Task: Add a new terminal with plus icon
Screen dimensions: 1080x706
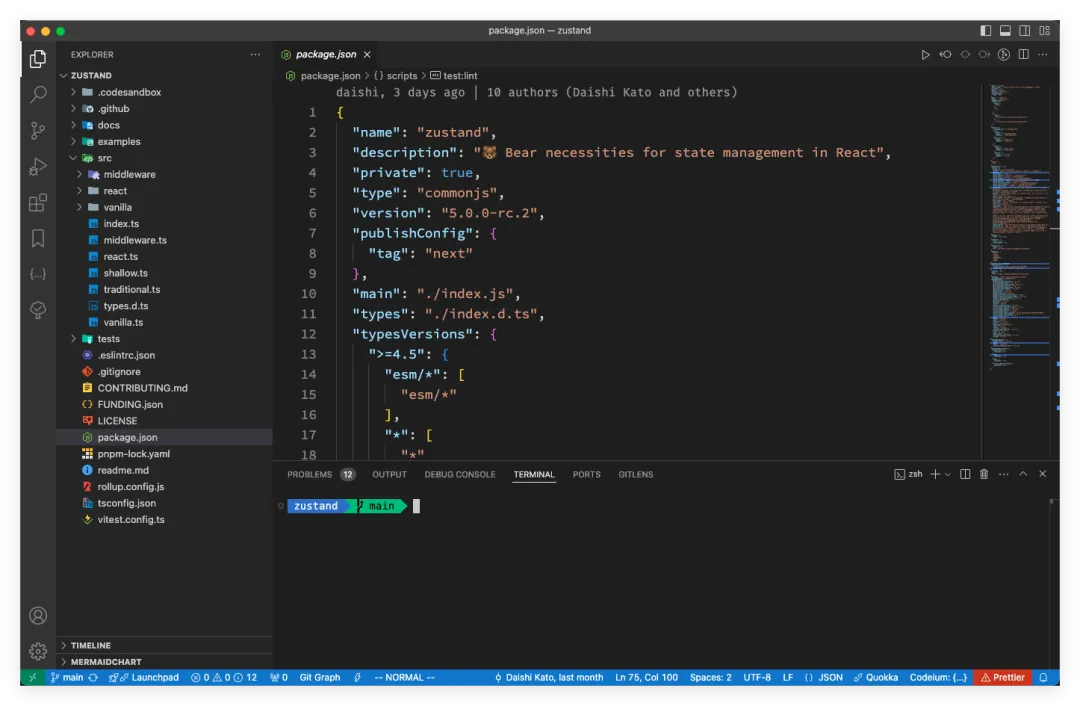Action: pos(935,474)
